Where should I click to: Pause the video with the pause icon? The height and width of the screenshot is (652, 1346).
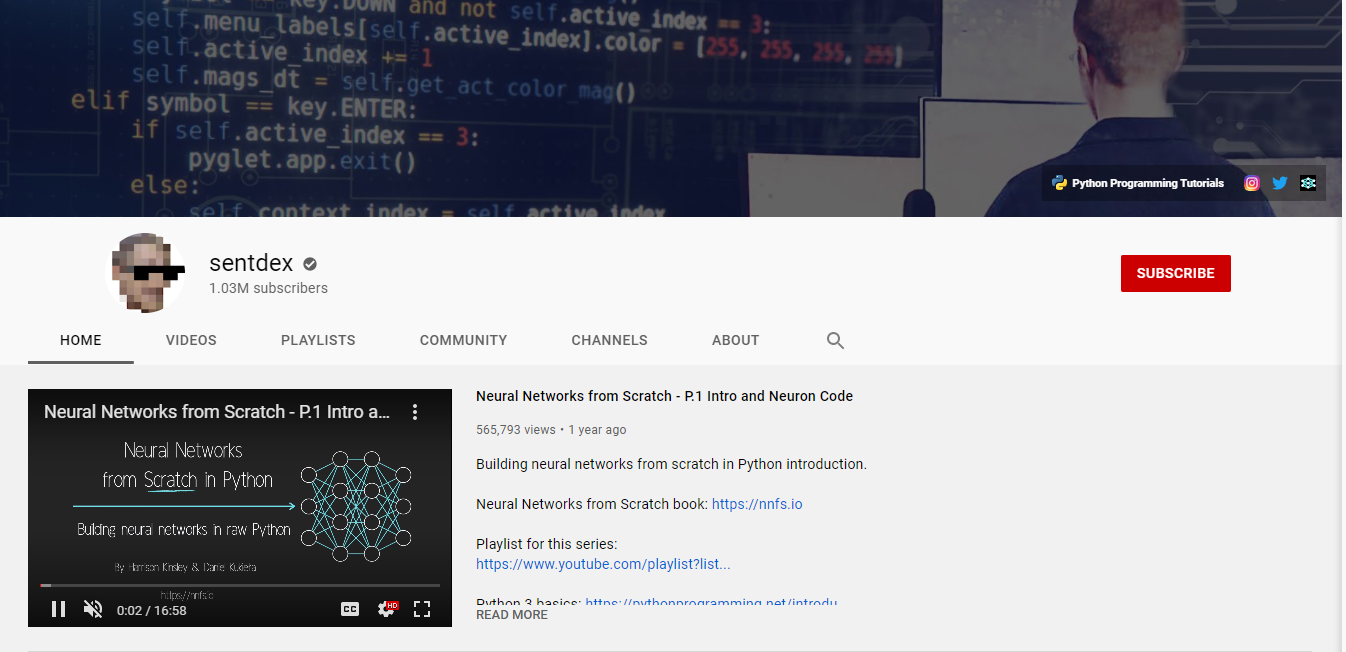[58, 609]
